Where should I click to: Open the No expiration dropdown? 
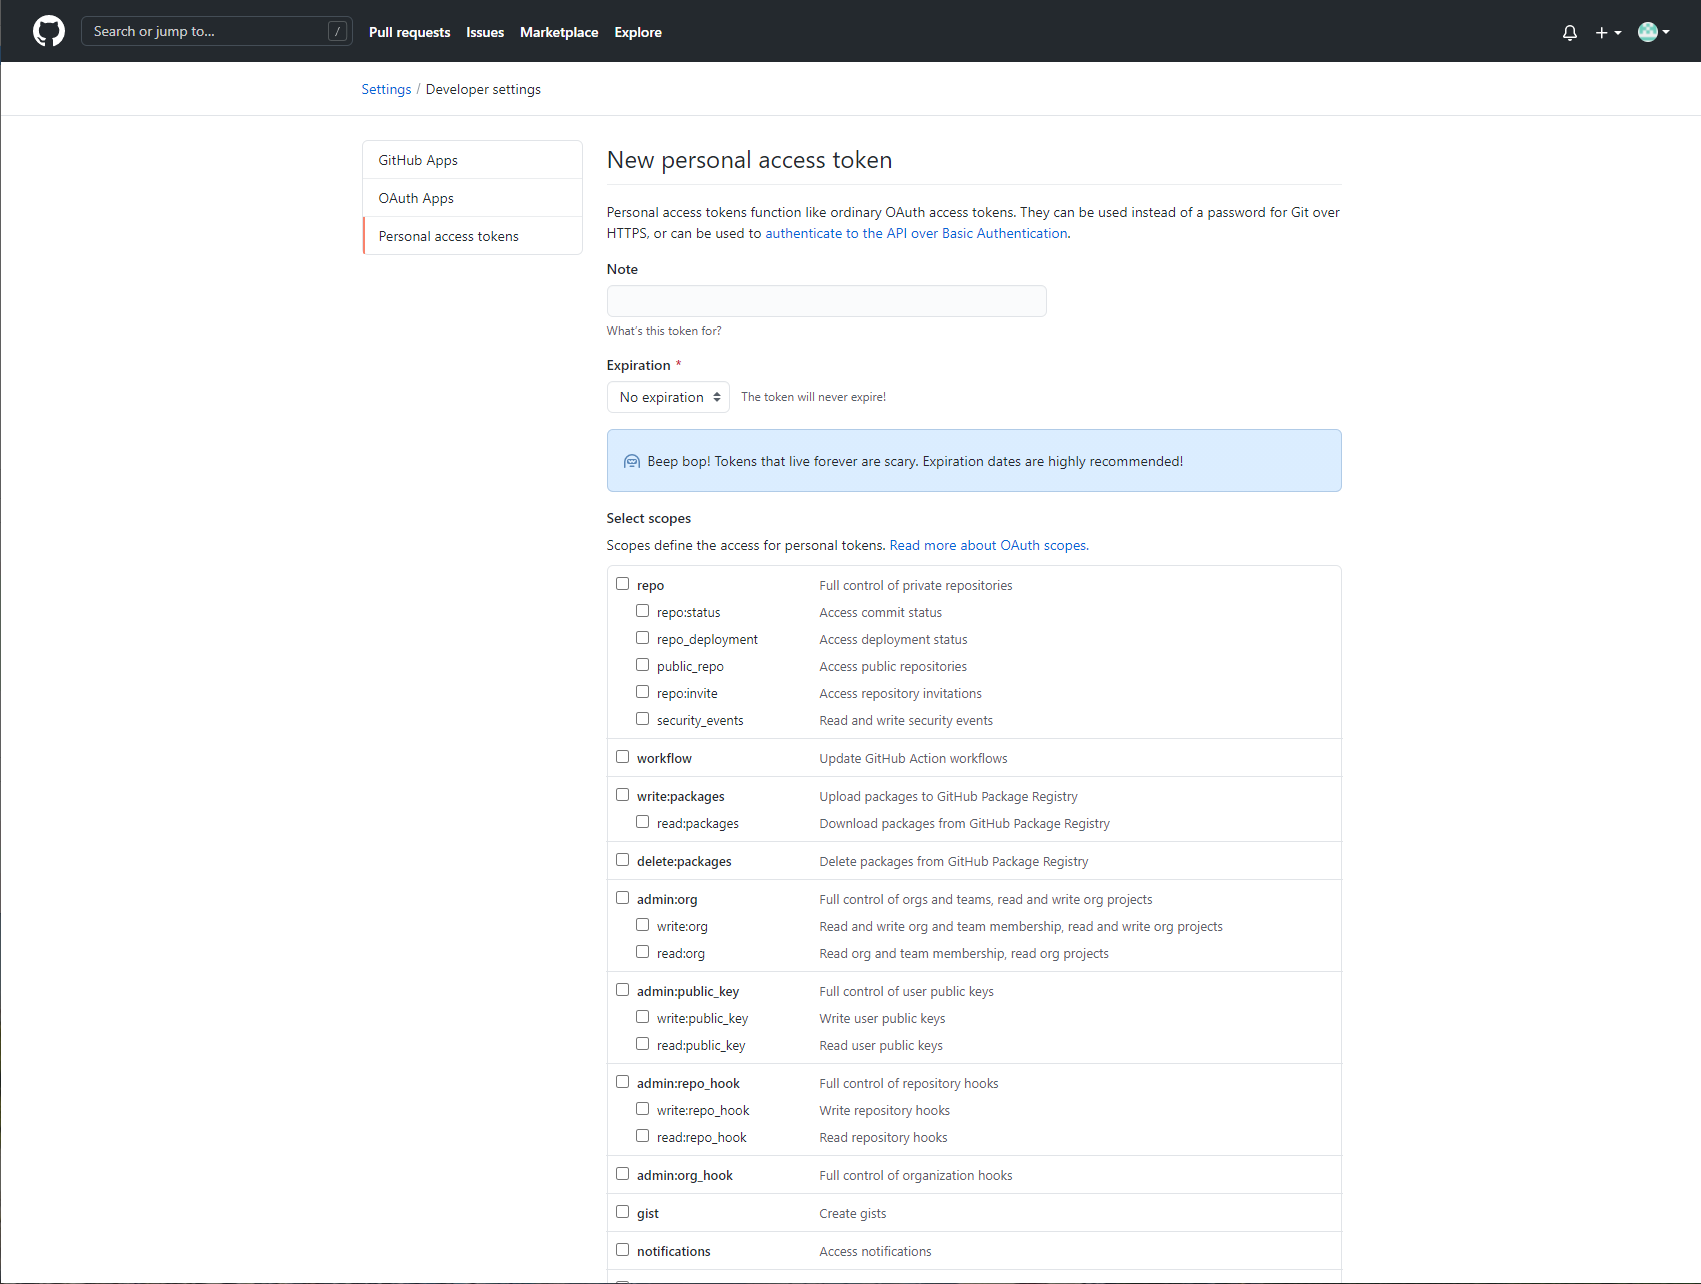click(668, 397)
